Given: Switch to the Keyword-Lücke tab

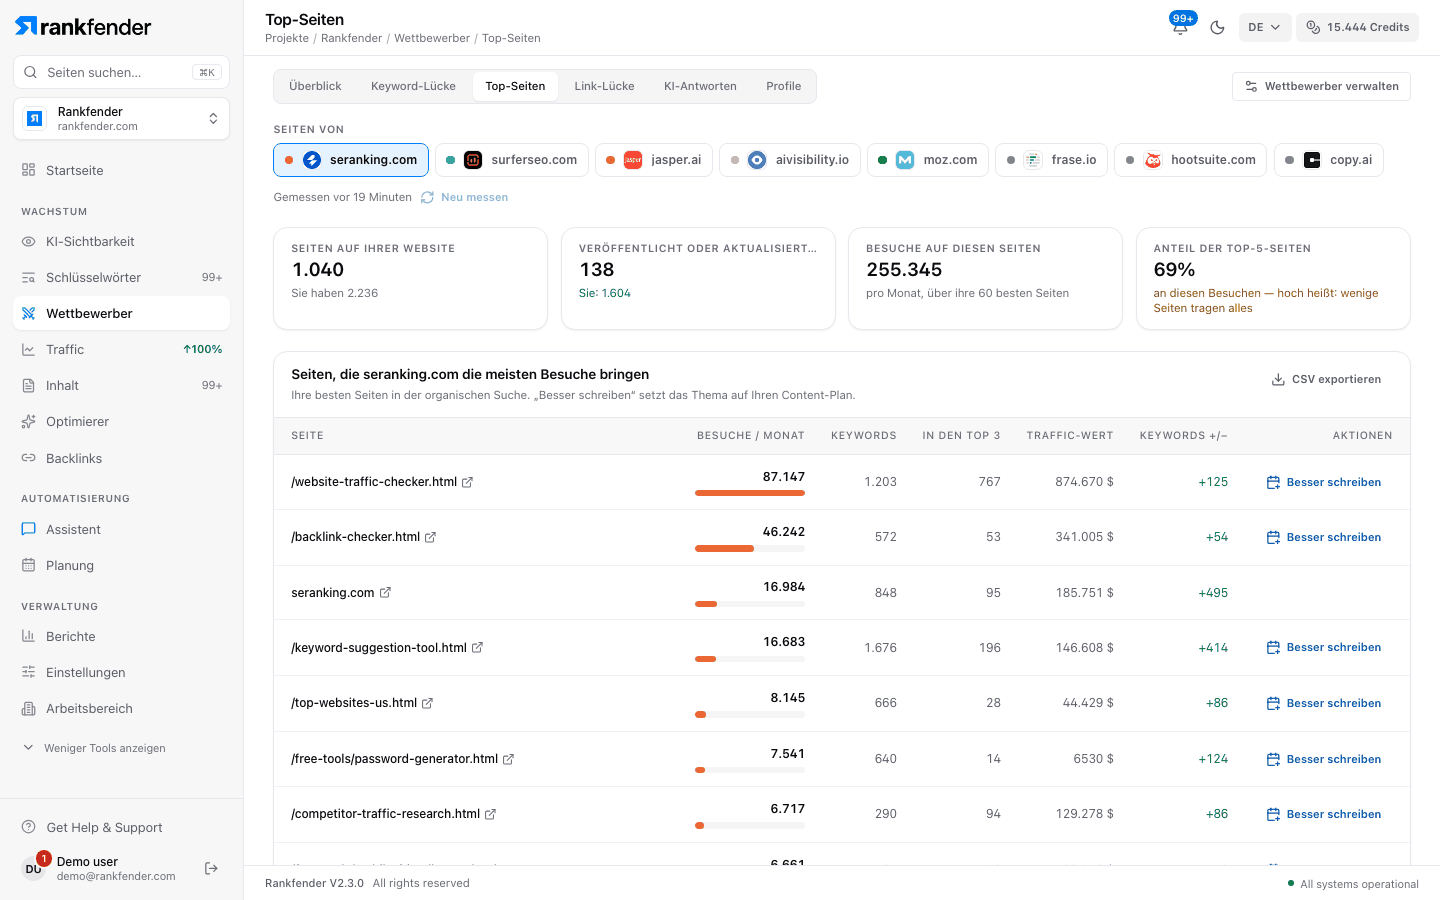Looking at the screenshot, I should coord(413,86).
